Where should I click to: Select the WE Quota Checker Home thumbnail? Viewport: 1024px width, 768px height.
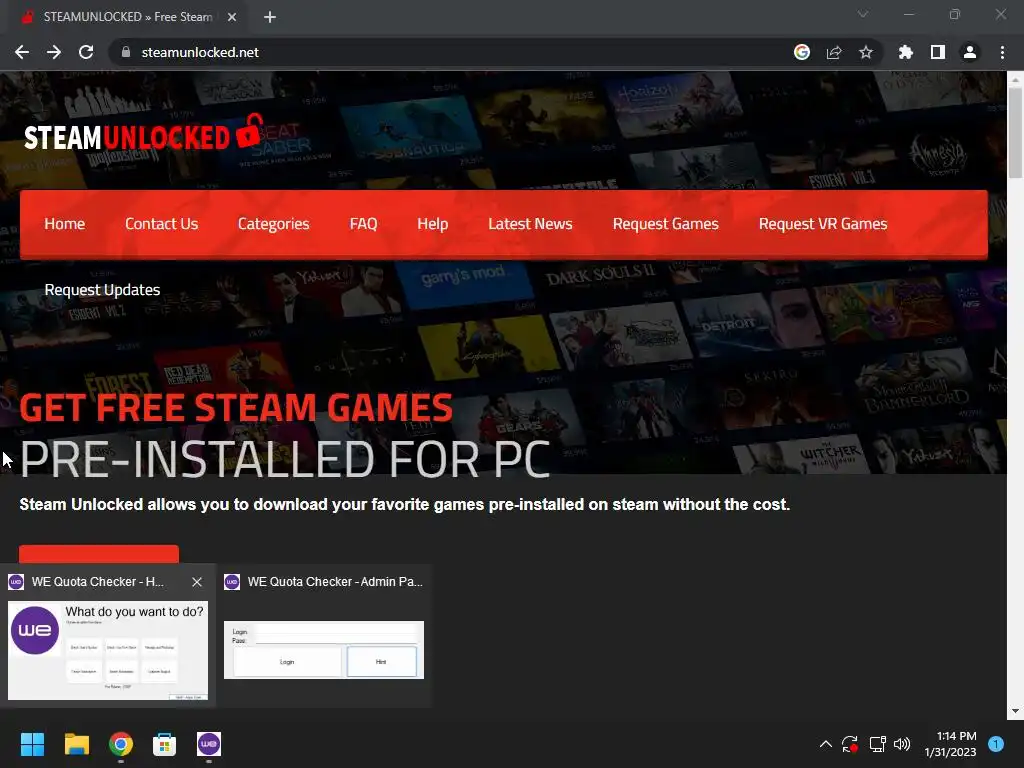click(x=108, y=650)
